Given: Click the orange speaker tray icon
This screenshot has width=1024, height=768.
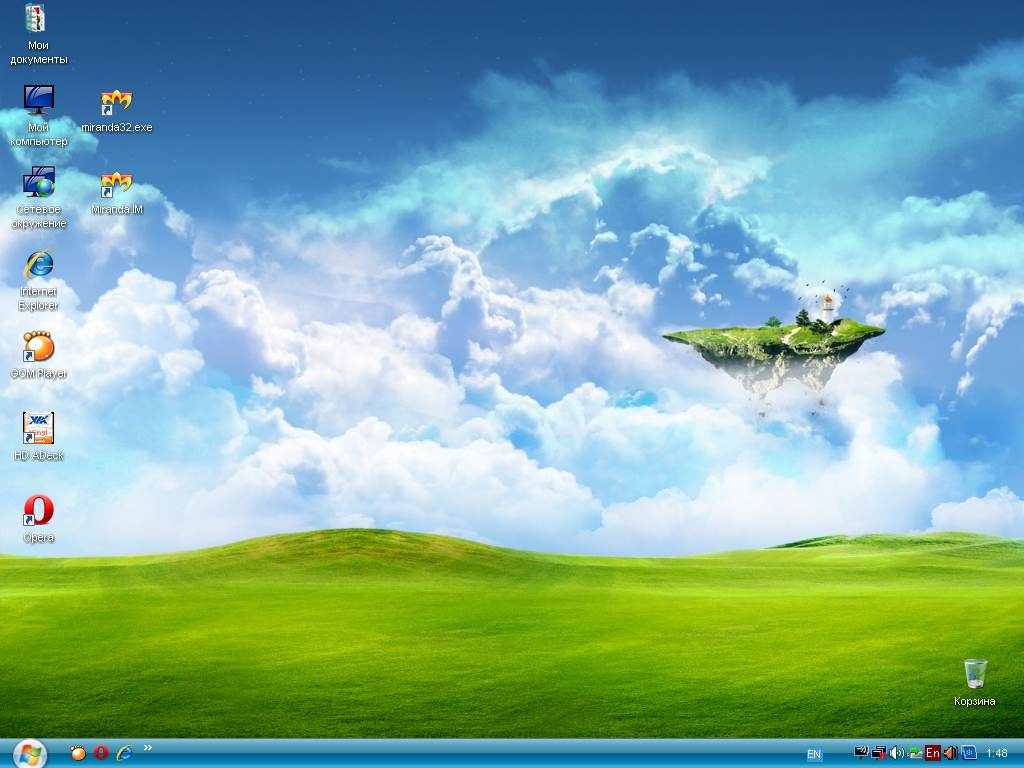Looking at the screenshot, I should pos(951,753).
